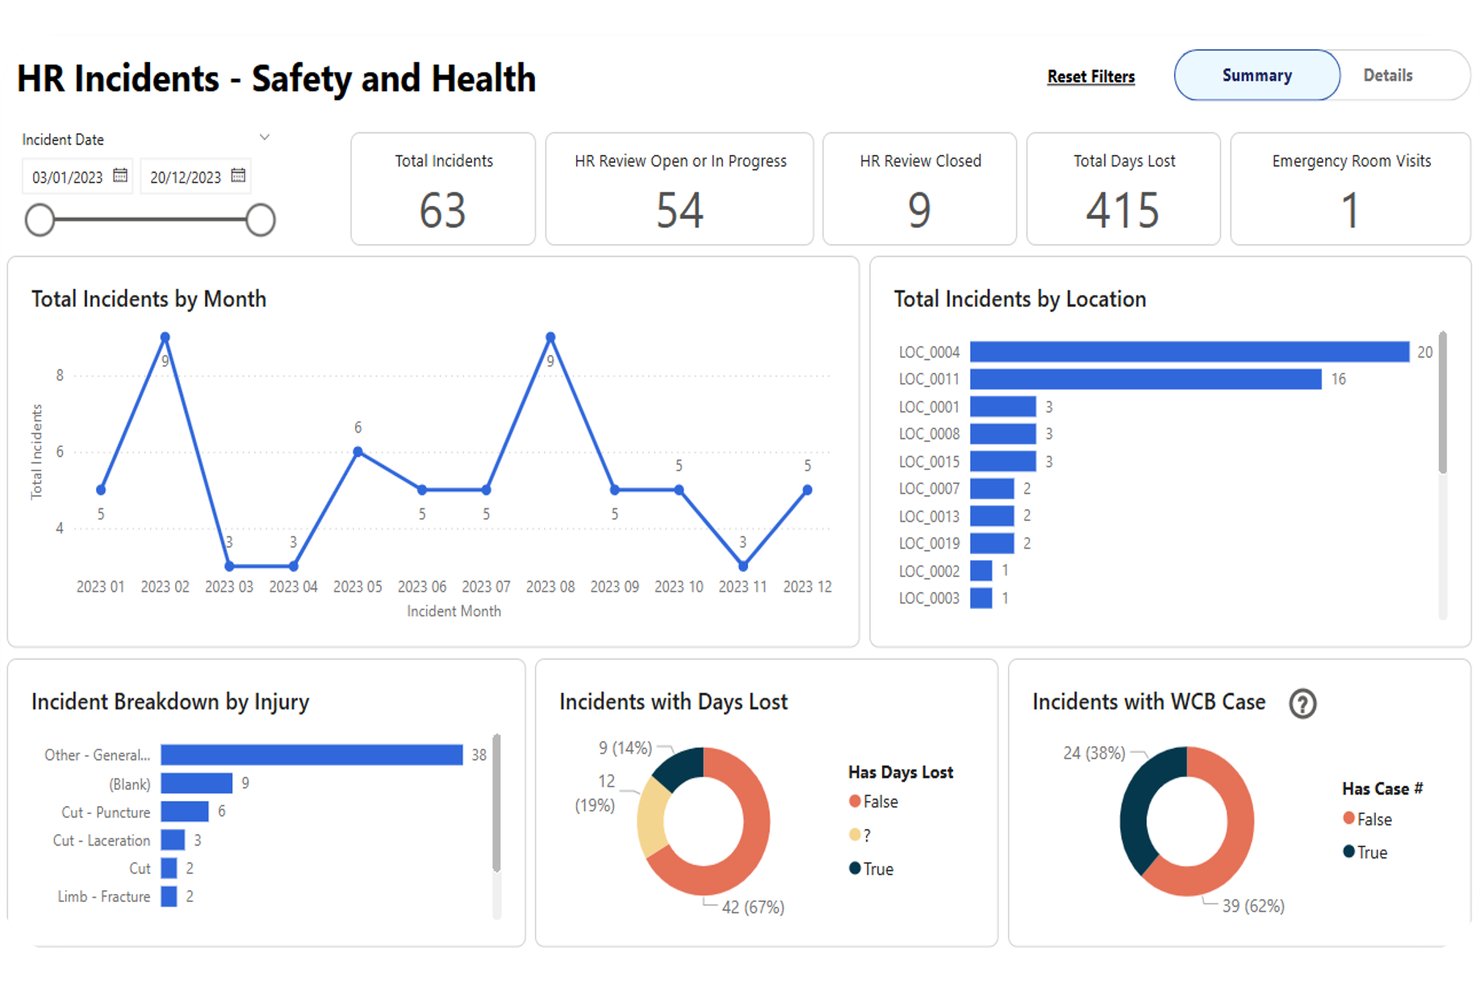Select the Total Incidents card

(x=443, y=189)
